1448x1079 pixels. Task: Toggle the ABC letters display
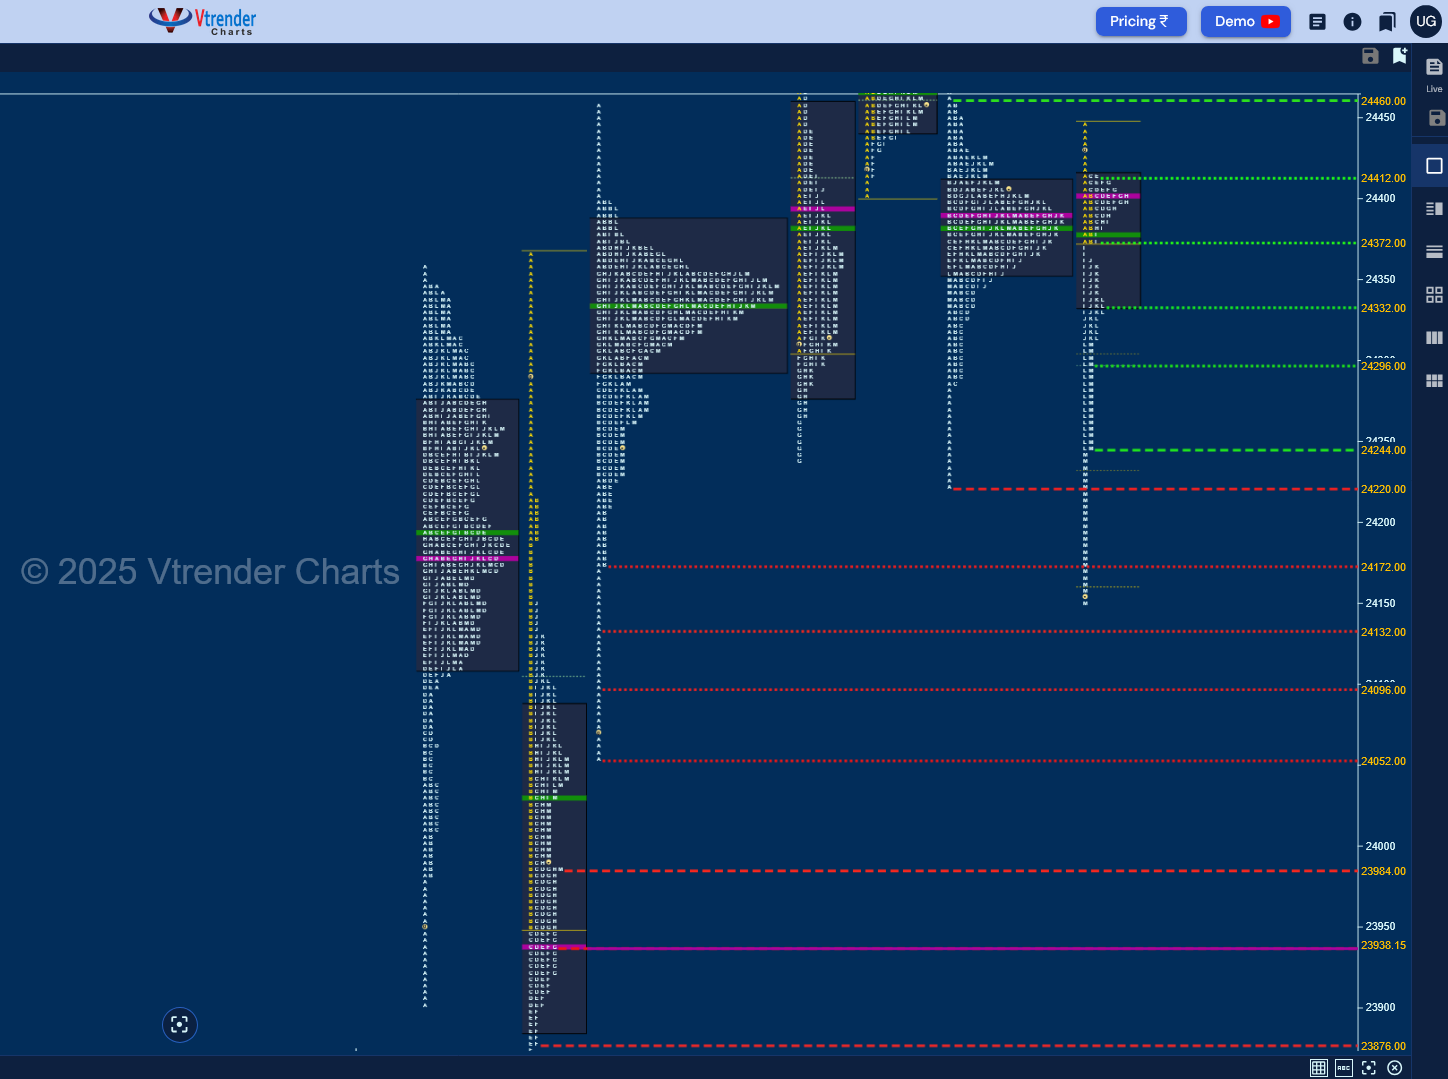point(1344,1068)
